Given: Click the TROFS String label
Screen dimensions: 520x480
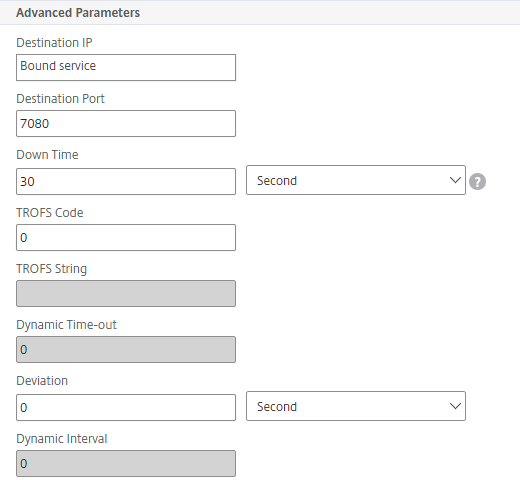Looking at the screenshot, I should (x=52, y=269).
